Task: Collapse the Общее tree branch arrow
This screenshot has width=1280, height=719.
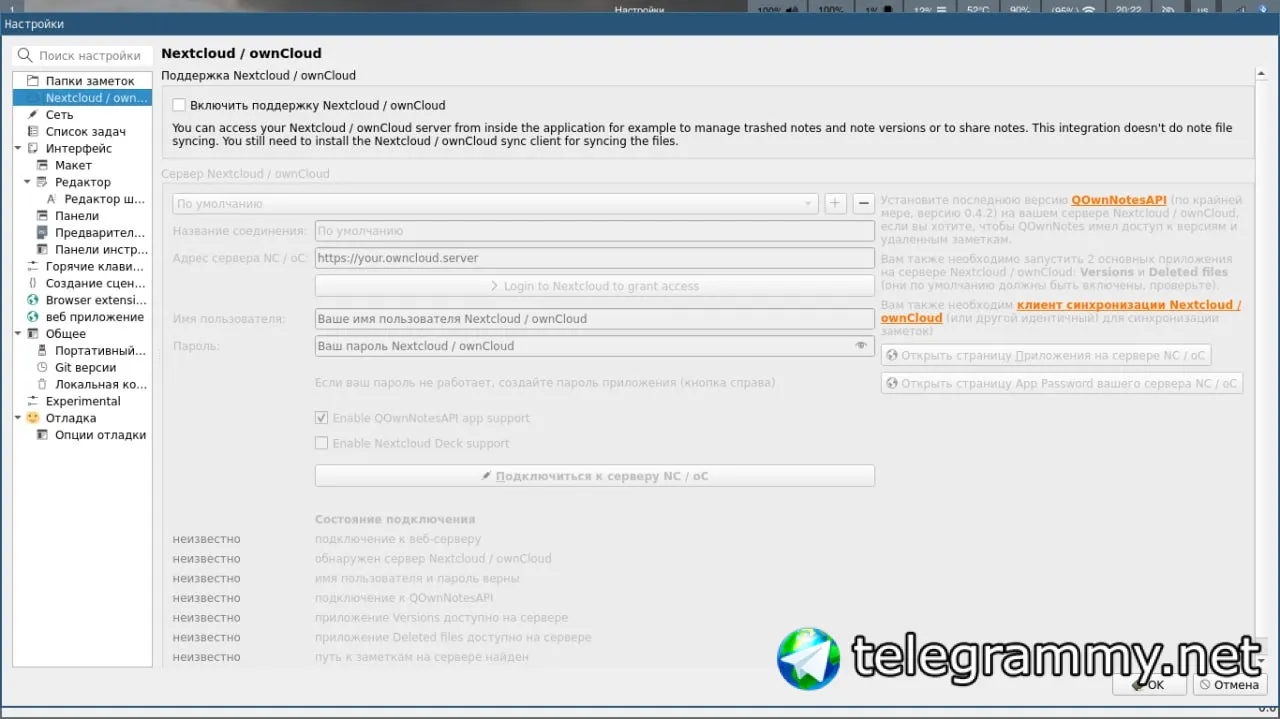Action: point(18,334)
